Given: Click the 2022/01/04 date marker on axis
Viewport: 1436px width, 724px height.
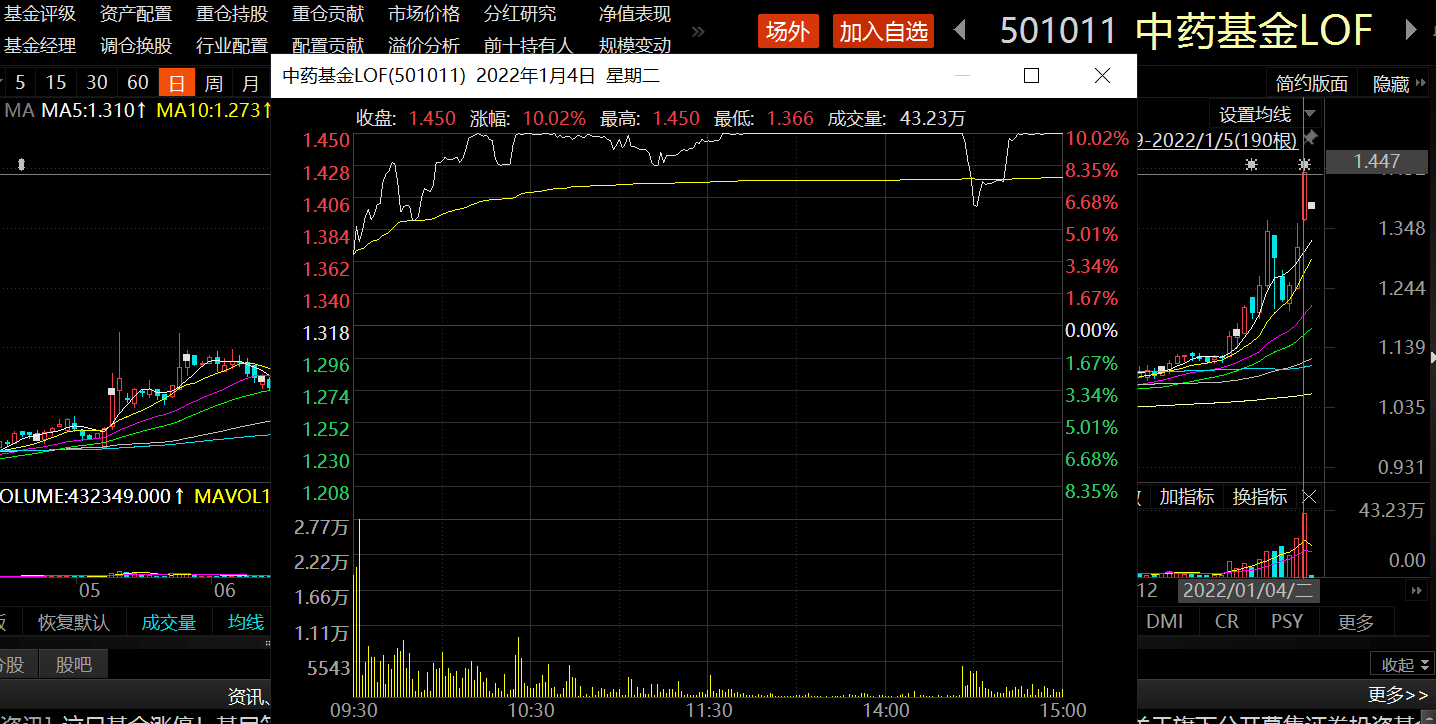Looking at the screenshot, I should pos(1249,591).
